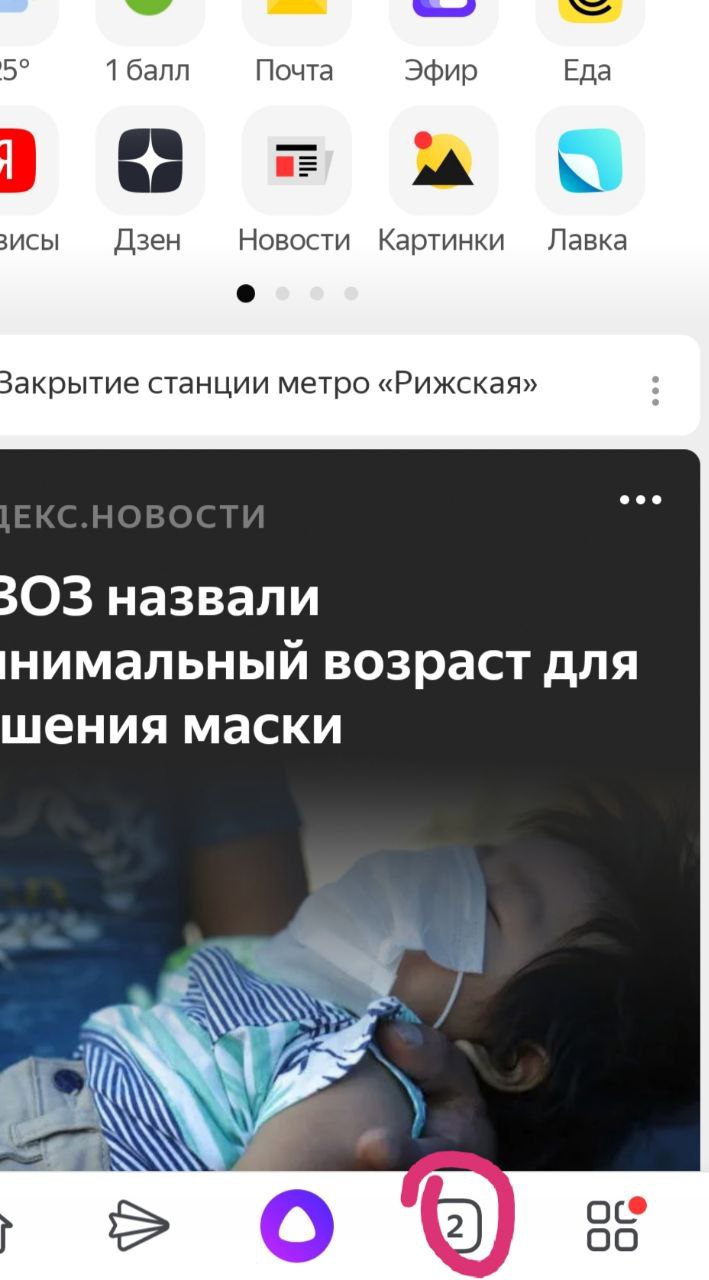The image size is (709, 1280).
Task: Open the Картинки service icon
Action: click(x=443, y=161)
